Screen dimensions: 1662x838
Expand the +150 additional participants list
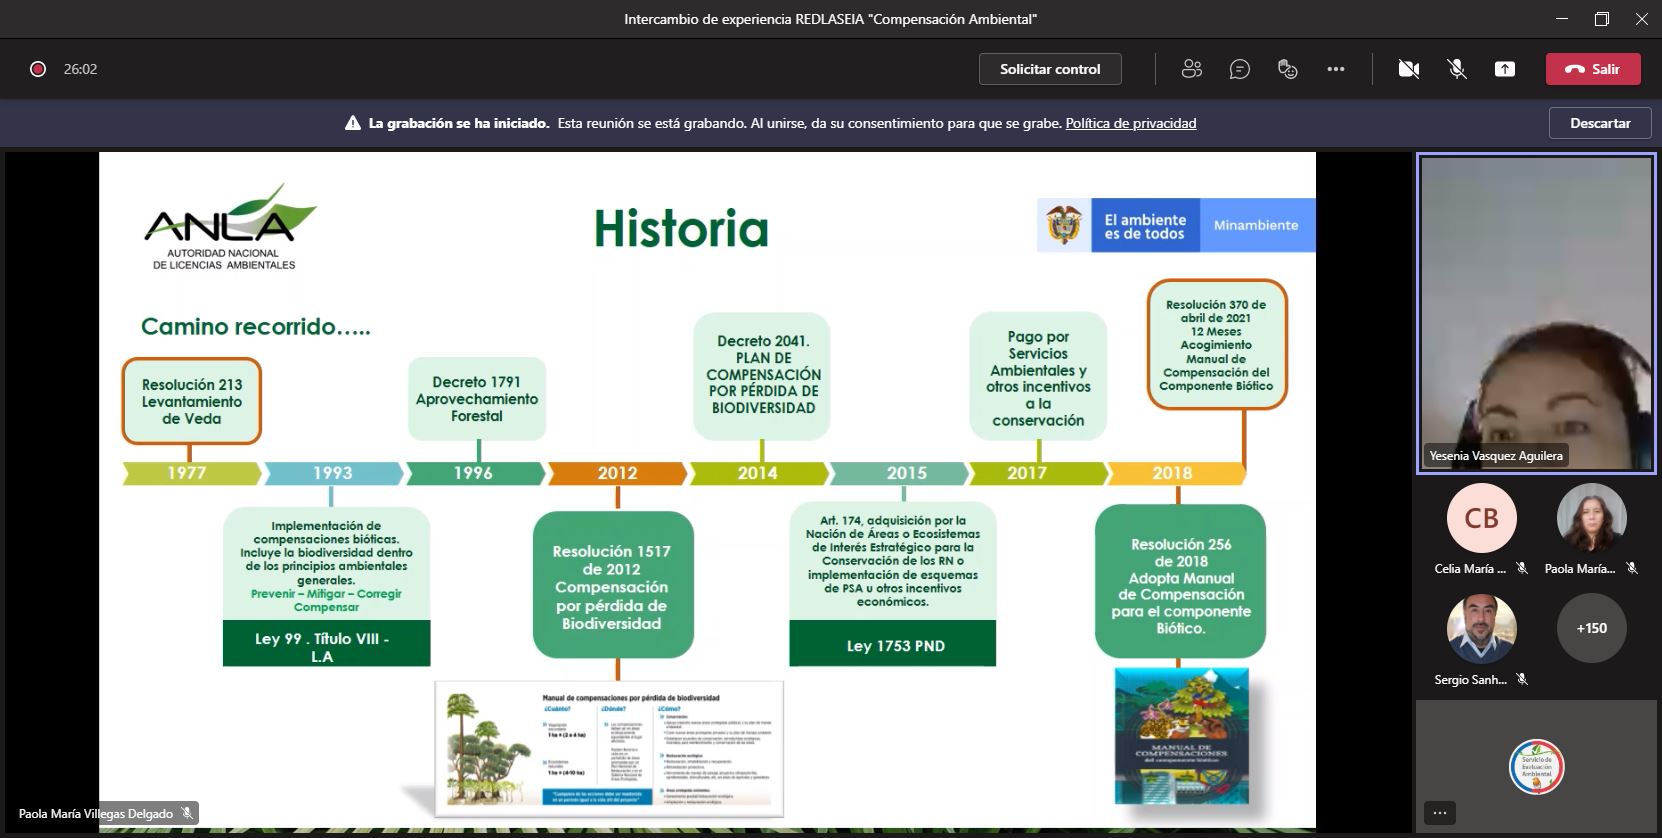[1591, 628]
